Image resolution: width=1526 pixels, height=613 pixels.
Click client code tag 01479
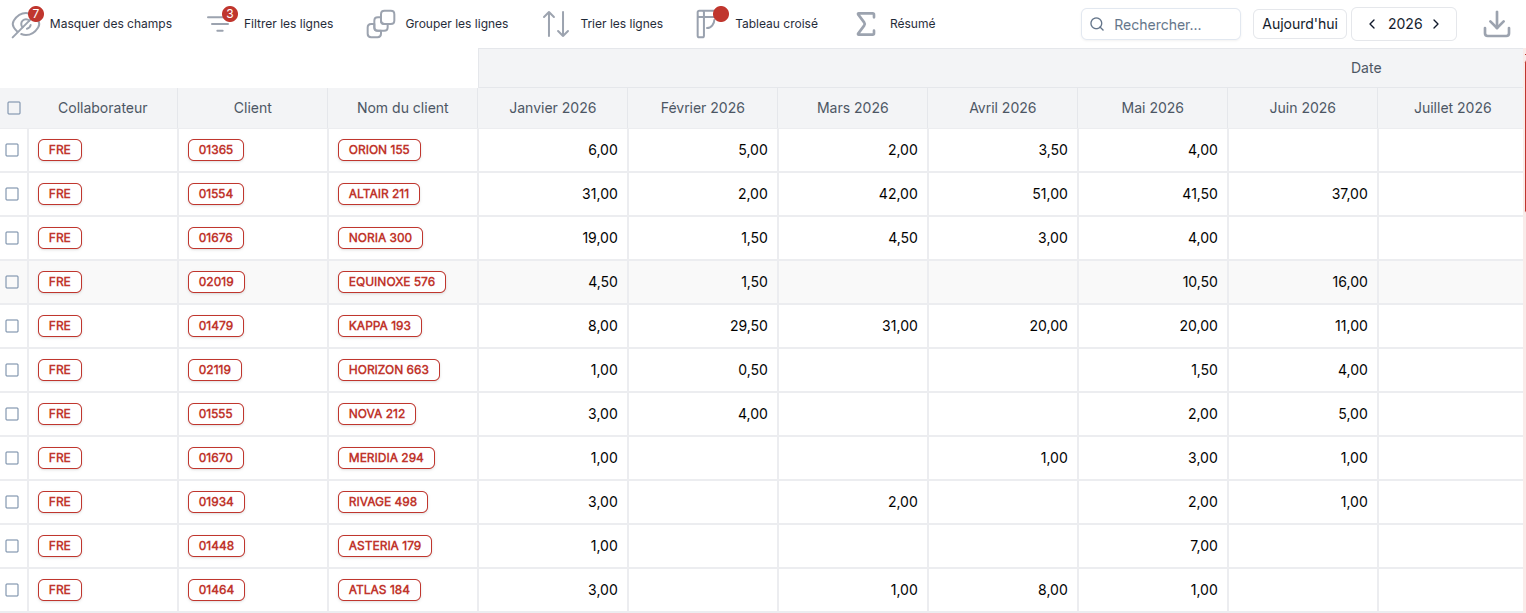(216, 326)
